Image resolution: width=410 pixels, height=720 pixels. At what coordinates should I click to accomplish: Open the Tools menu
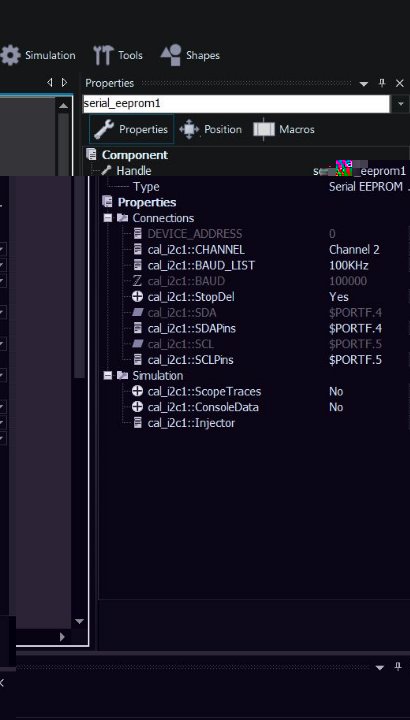(118, 56)
